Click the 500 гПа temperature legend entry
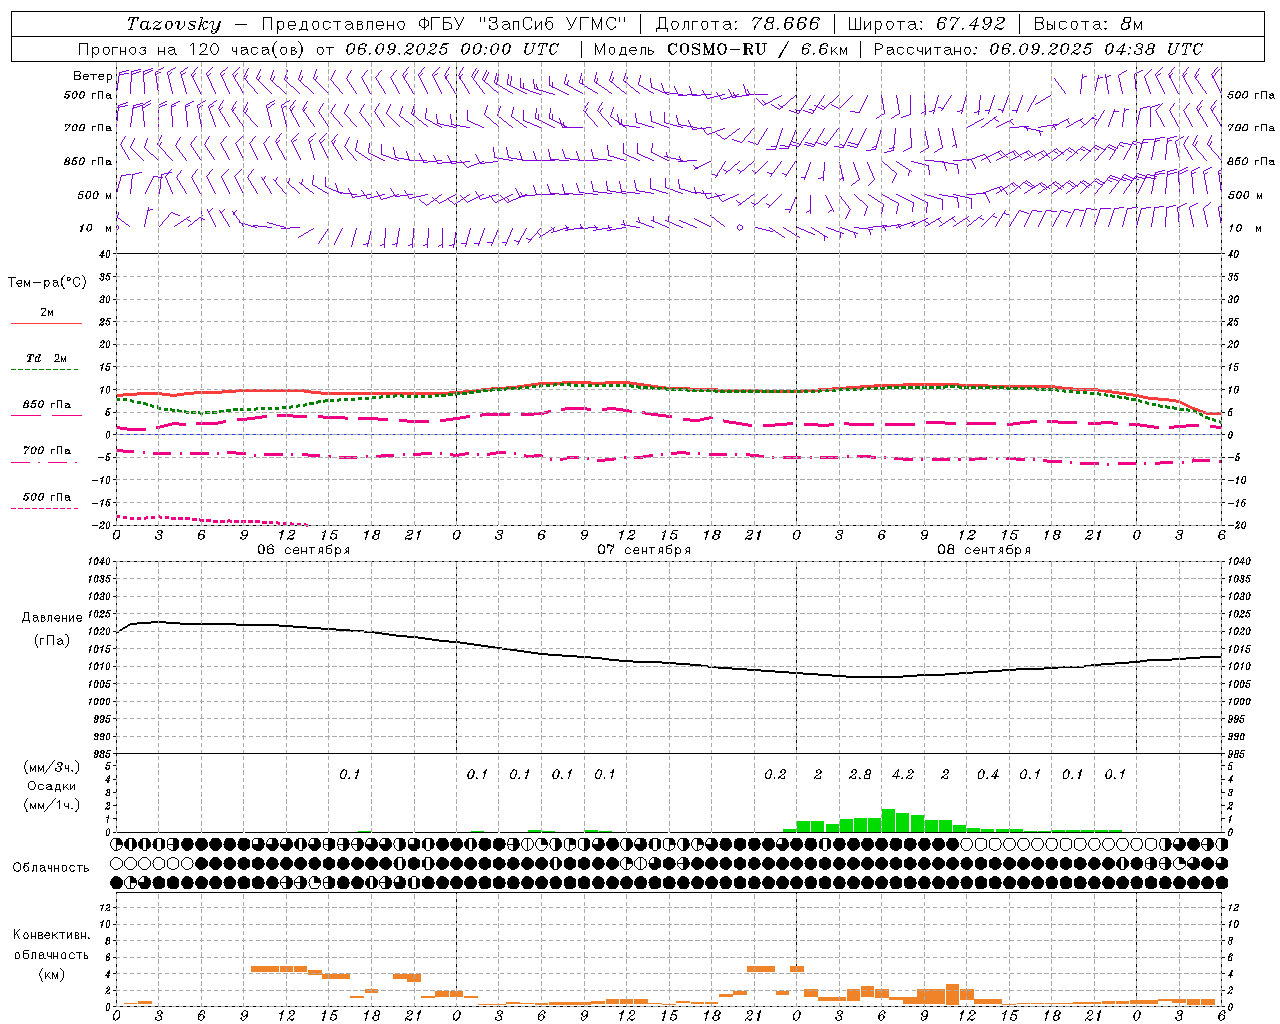The width and height of the screenshot is (1280, 1024). point(46,497)
